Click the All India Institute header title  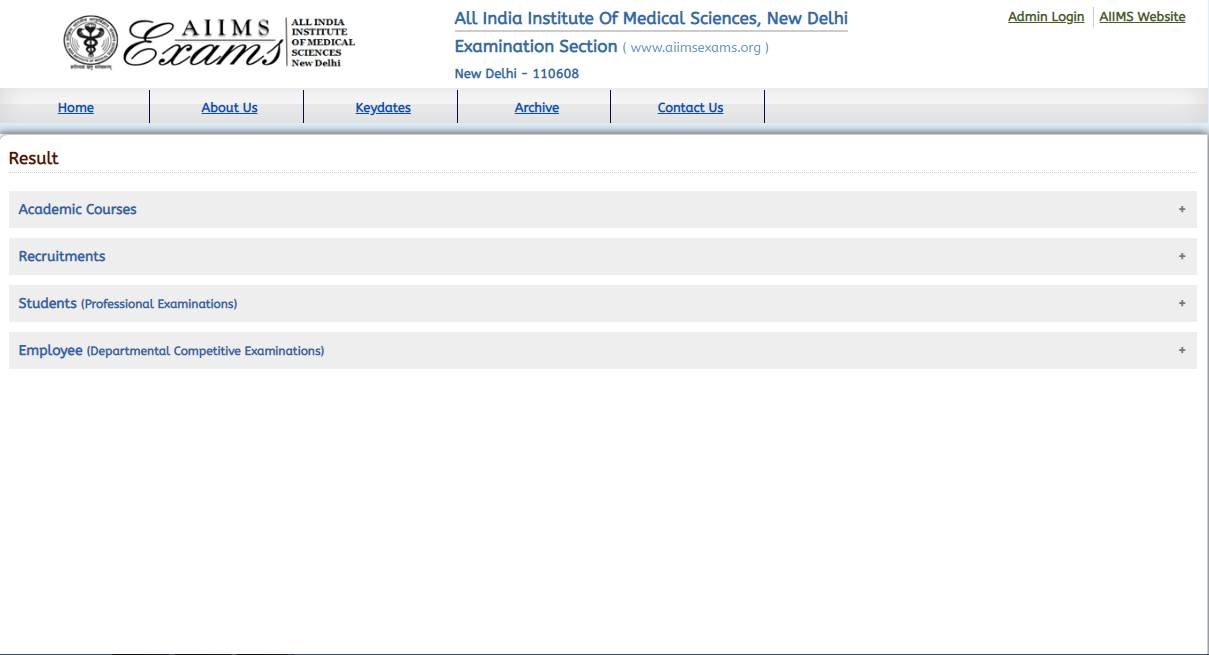pos(650,19)
